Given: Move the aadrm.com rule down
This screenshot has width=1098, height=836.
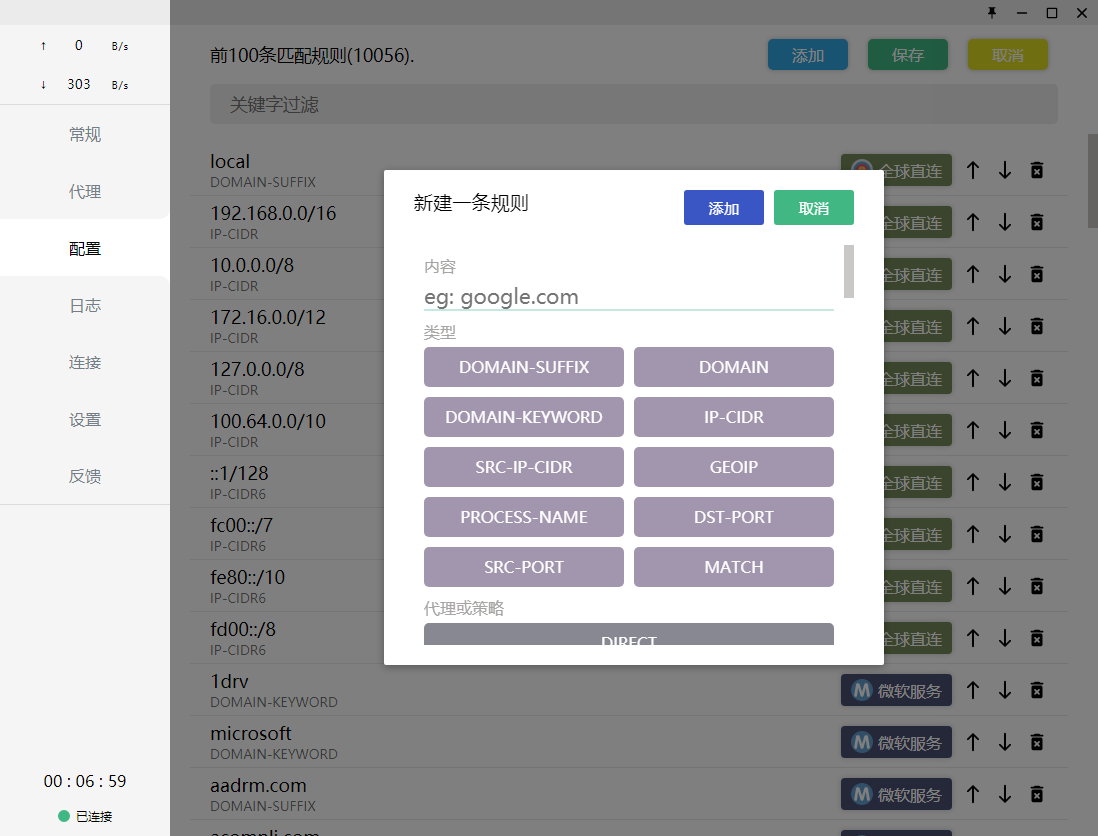Looking at the screenshot, I should click(1005, 794).
